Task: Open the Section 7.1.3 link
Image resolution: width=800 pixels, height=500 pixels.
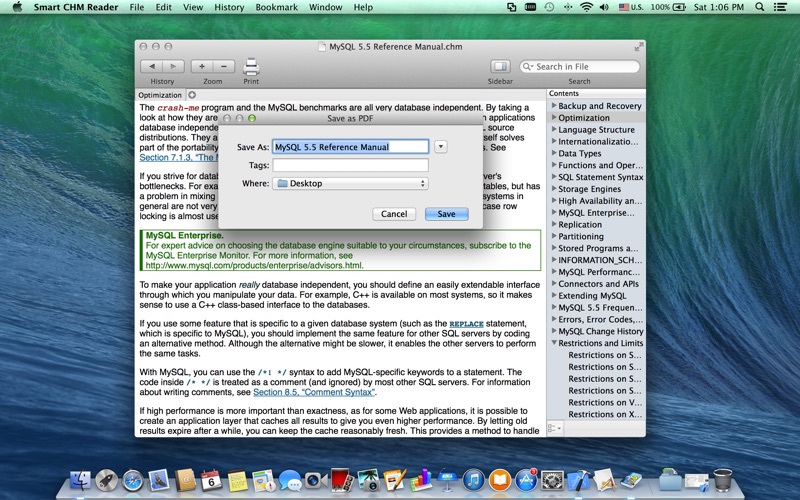Action: point(179,157)
